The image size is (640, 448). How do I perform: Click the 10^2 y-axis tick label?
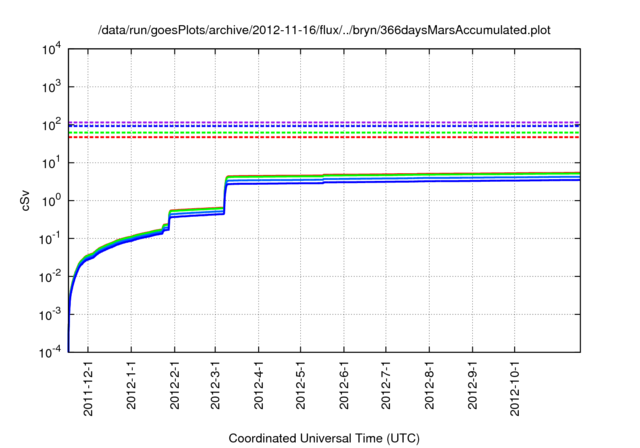52,124
